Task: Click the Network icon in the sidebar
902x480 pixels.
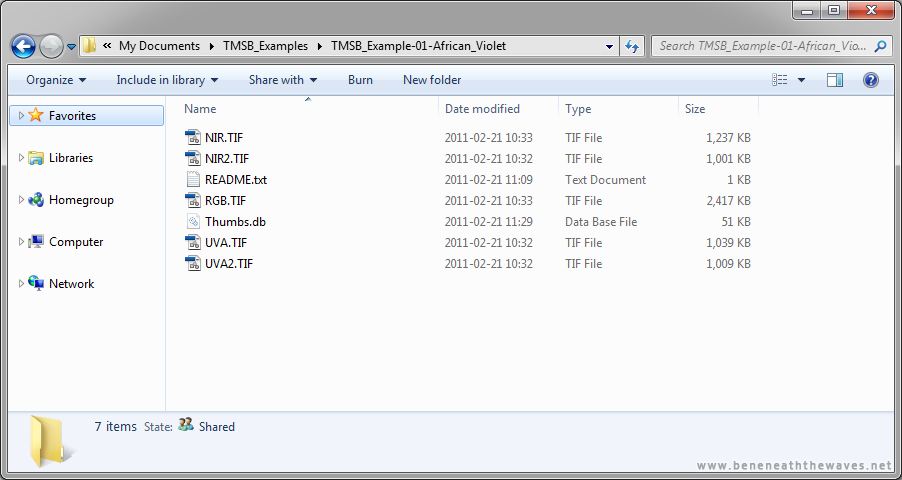Action: [x=36, y=284]
